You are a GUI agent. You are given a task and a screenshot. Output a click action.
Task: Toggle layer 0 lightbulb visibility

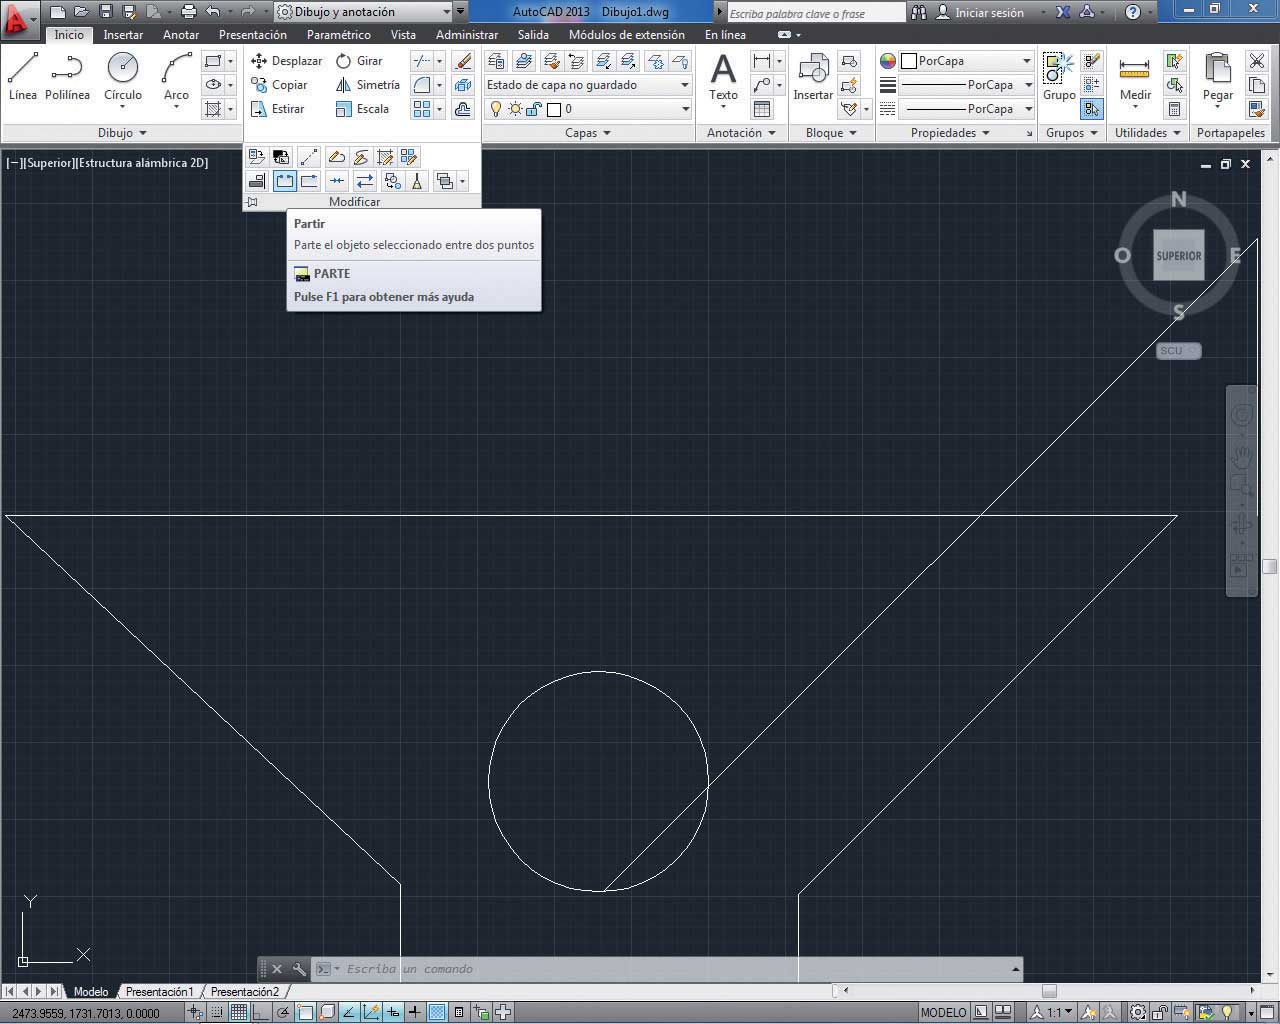496,109
